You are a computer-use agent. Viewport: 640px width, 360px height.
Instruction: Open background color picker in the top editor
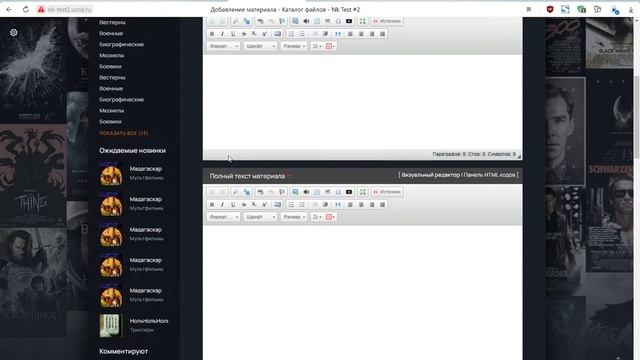pyautogui.click(x=331, y=46)
